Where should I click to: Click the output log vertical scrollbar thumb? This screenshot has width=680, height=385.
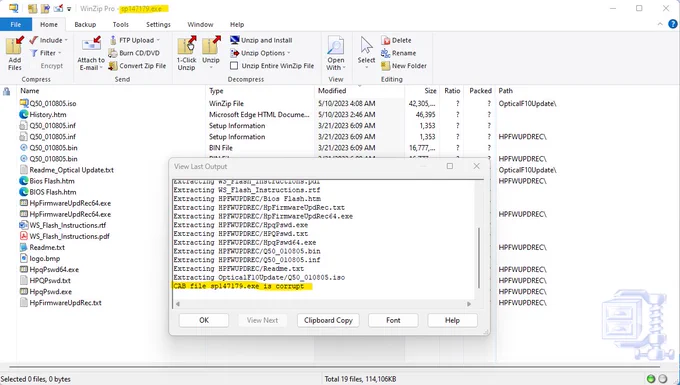pyautogui.click(x=479, y=258)
